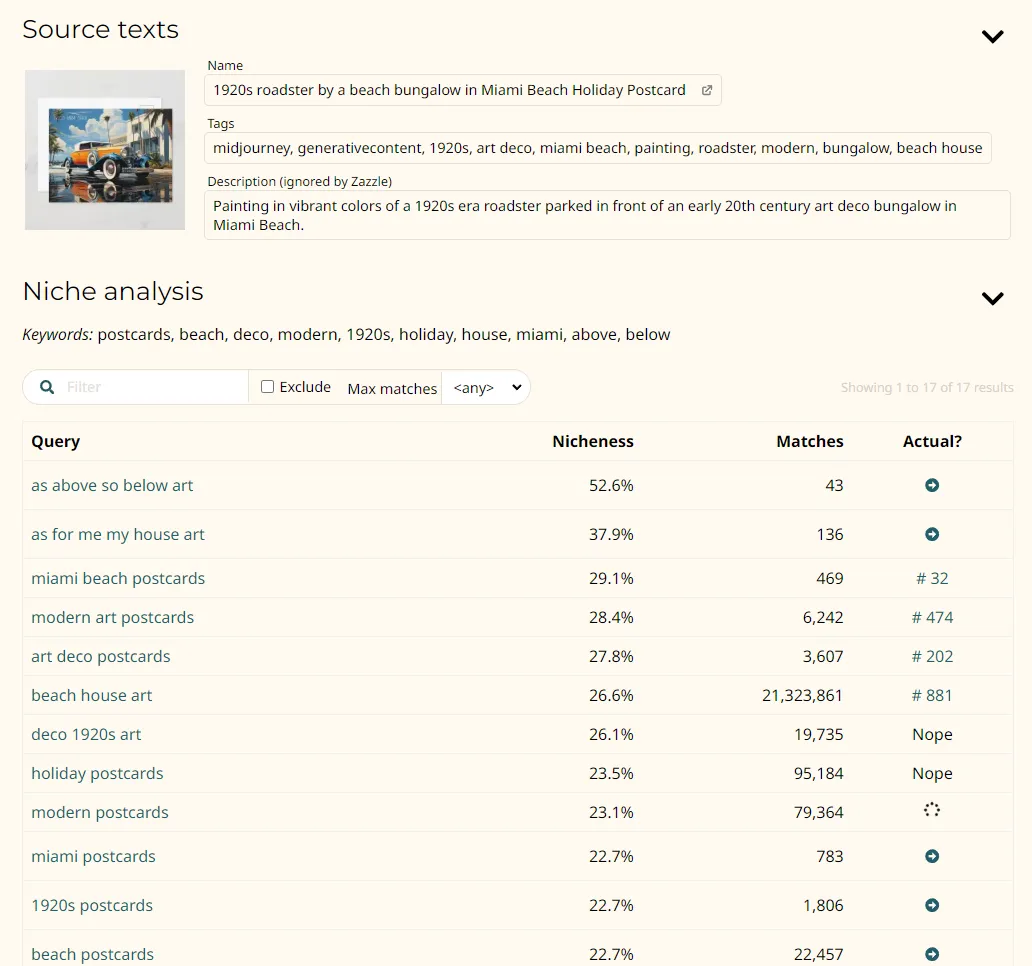Click arrow icon in '1920s postcards' row

[932, 905]
